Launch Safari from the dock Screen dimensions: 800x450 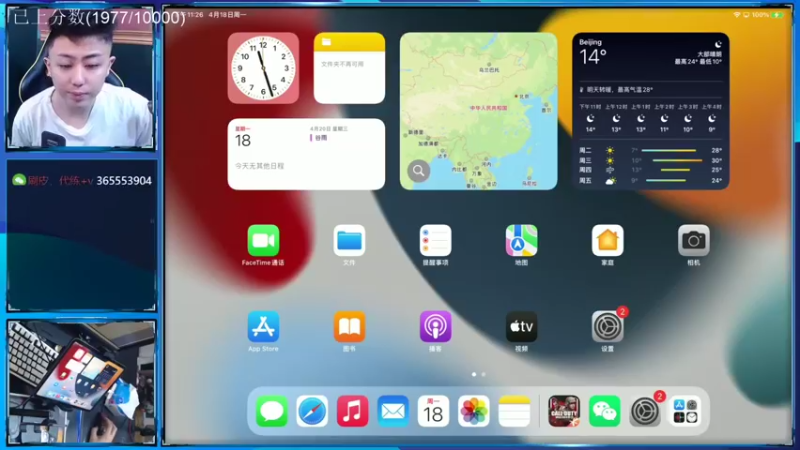click(312, 411)
